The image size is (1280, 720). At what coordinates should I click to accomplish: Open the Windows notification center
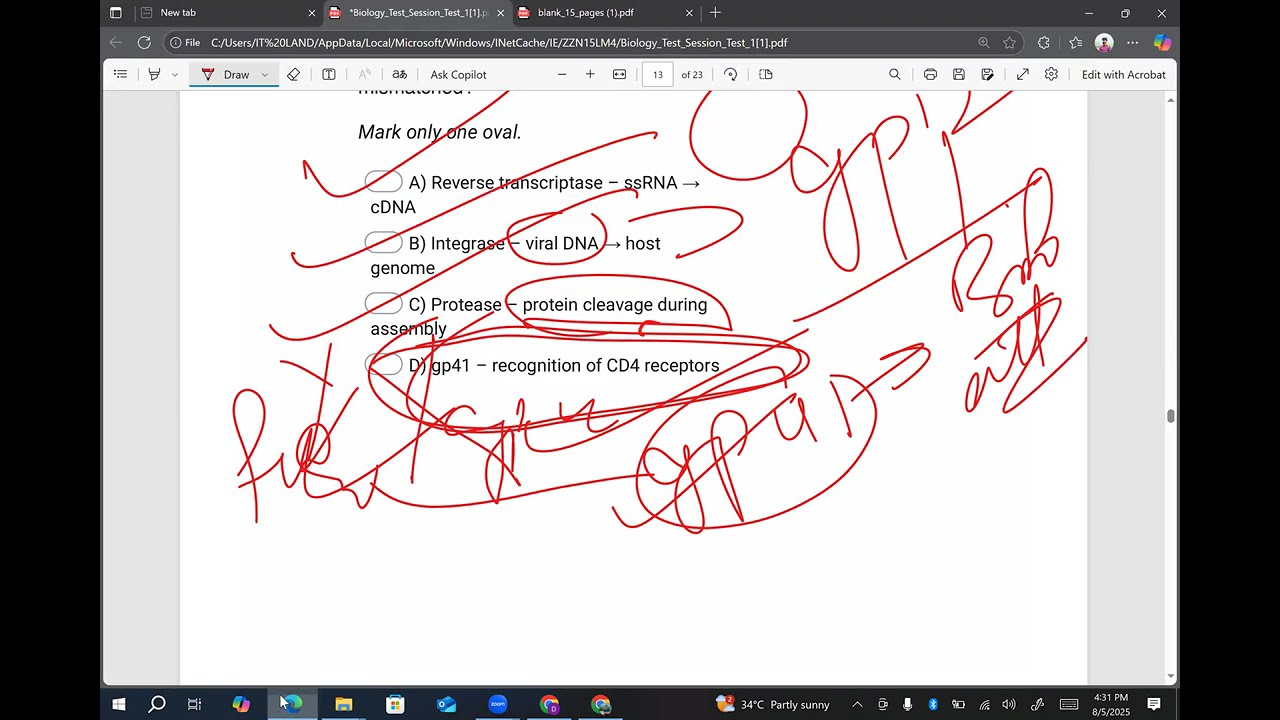1154,704
